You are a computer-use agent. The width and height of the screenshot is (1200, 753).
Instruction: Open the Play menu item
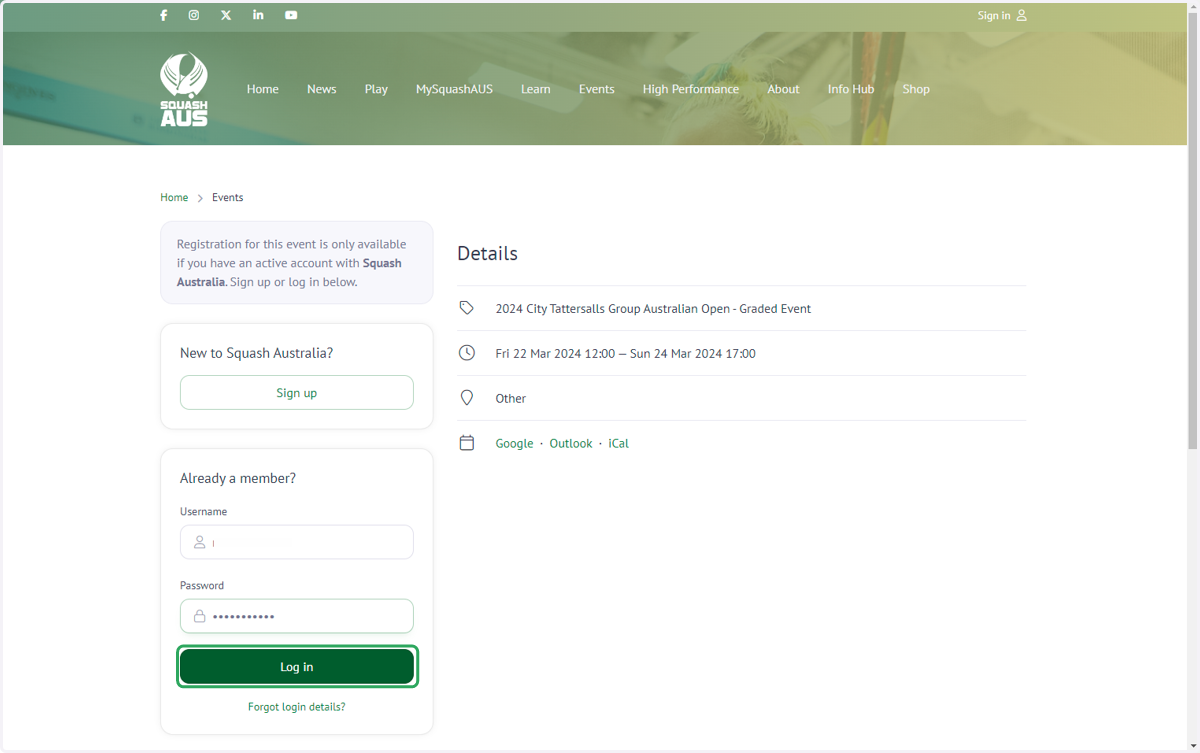(x=376, y=89)
